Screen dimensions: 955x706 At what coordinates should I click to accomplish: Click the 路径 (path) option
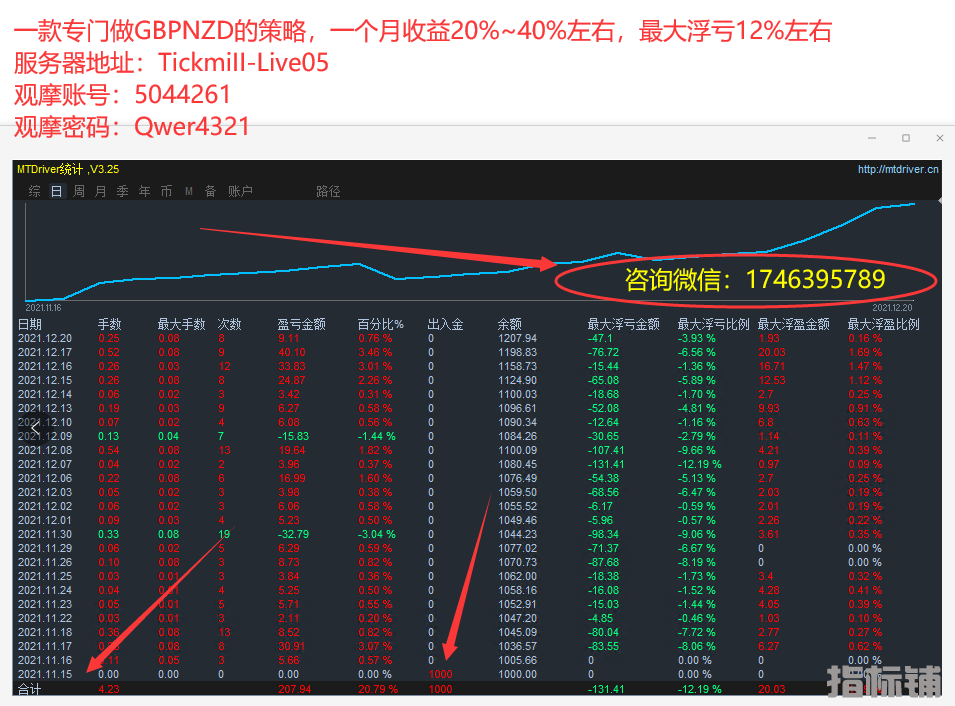[328, 191]
